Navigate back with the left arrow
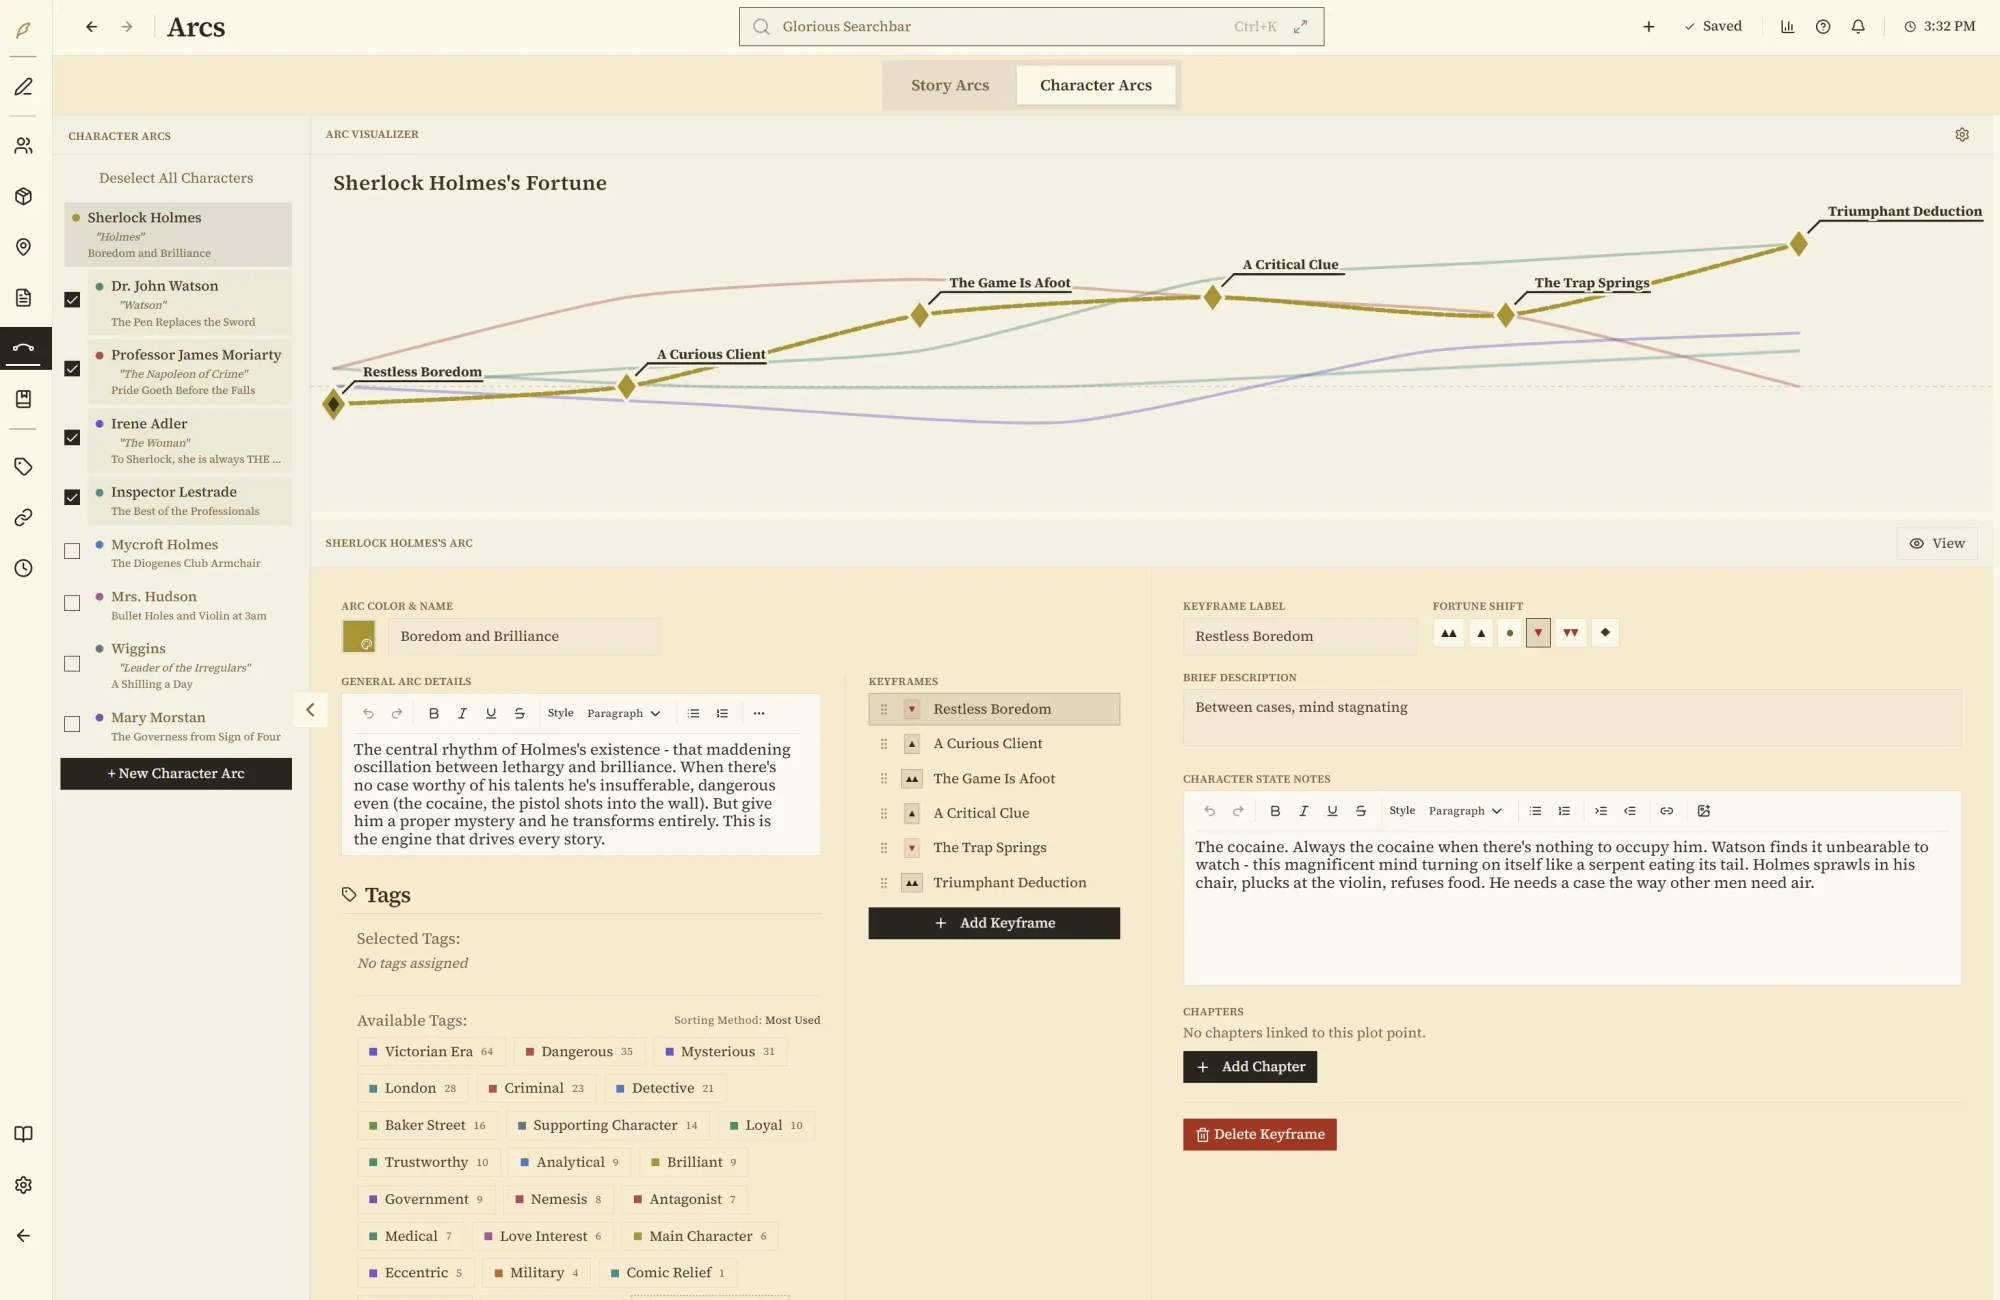This screenshot has width=2000, height=1300. pos(92,27)
